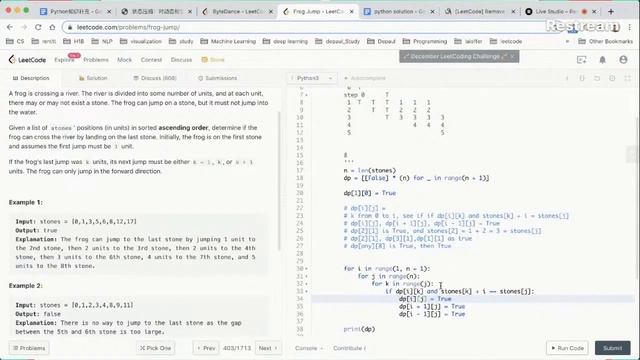Click the address bar URL

128,27
